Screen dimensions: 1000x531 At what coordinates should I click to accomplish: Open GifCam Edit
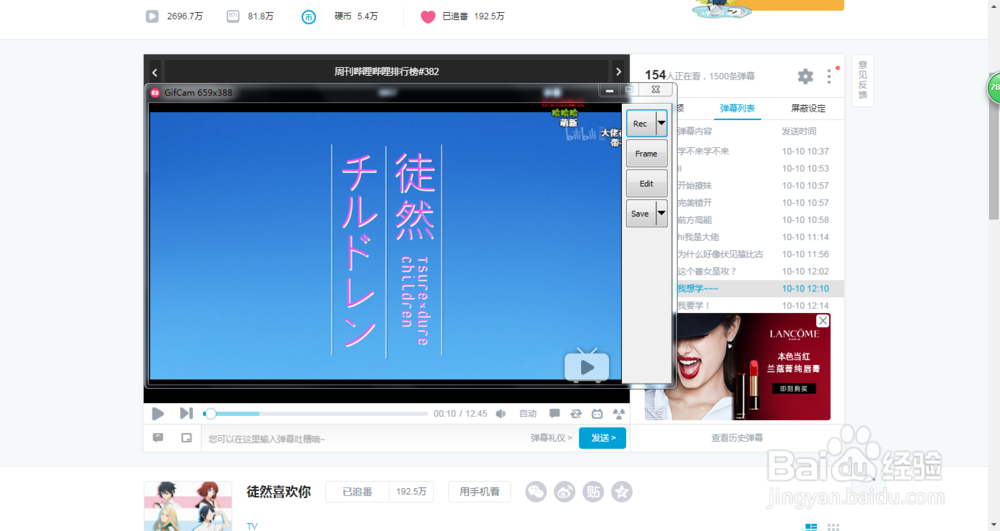[x=646, y=184]
